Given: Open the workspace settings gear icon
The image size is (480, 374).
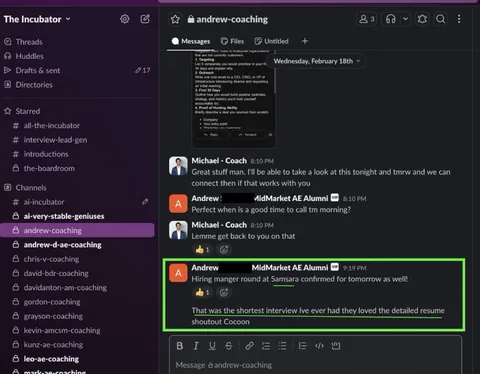Looking at the screenshot, I should 125,19.
